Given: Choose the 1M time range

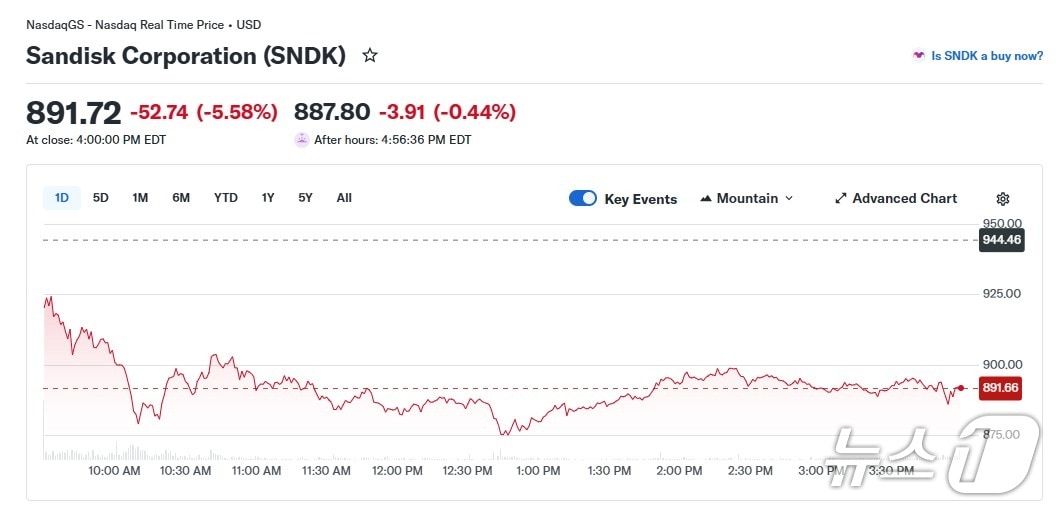Looking at the screenshot, I should pyautogui.click(x=140, y=198).
